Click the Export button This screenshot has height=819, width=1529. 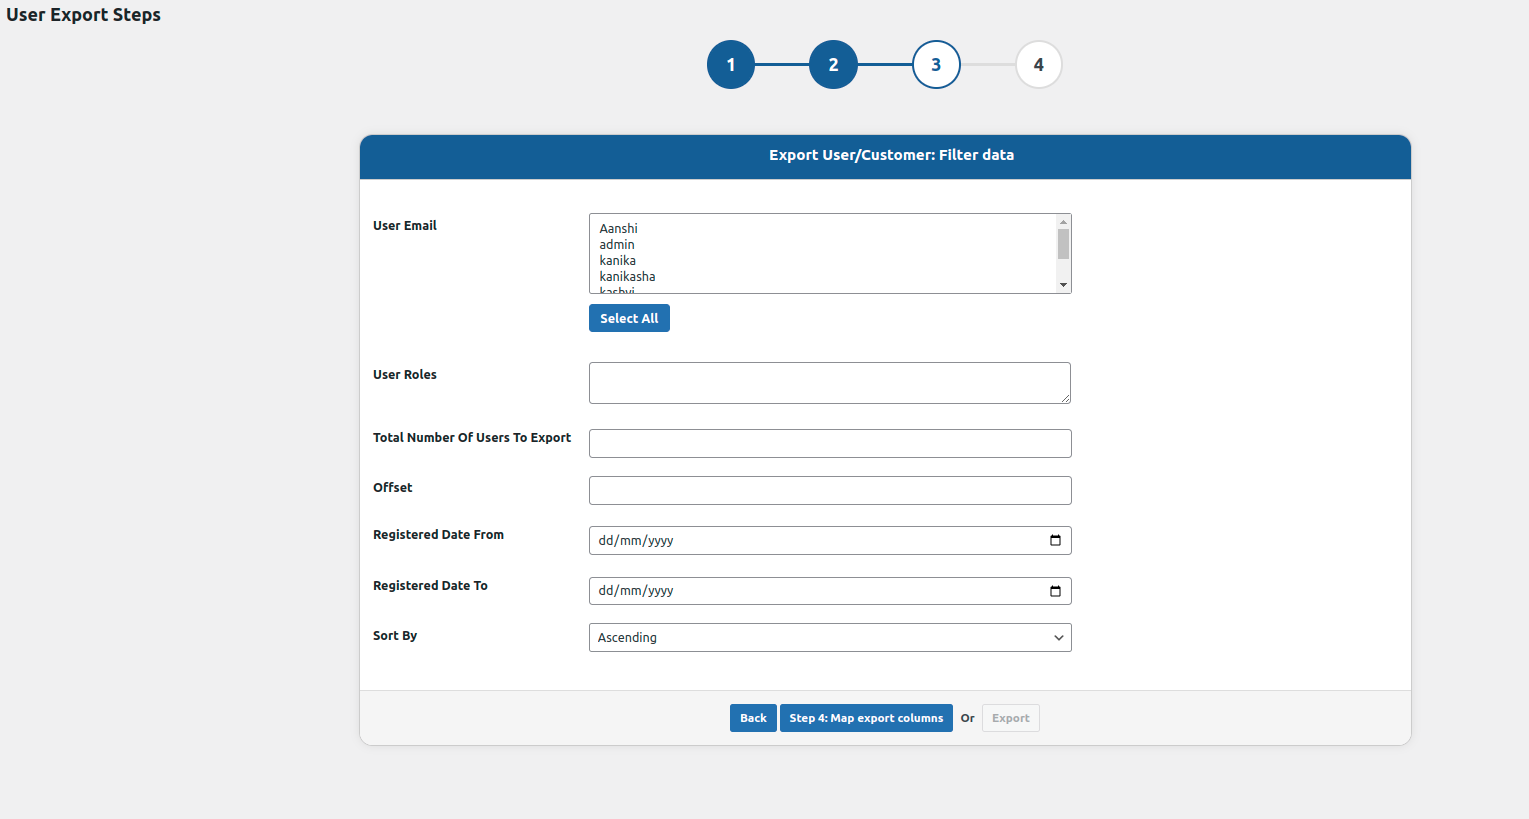pos(1010,719)
